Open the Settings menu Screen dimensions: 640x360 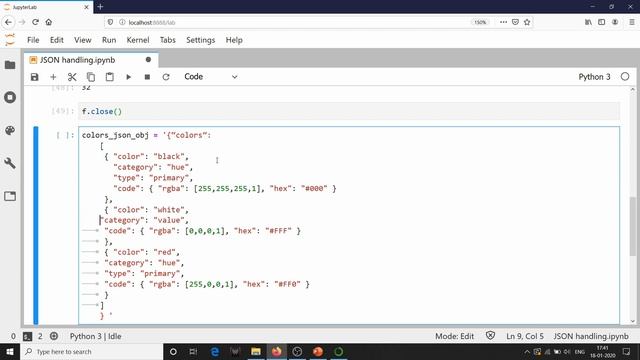[200, 40]
